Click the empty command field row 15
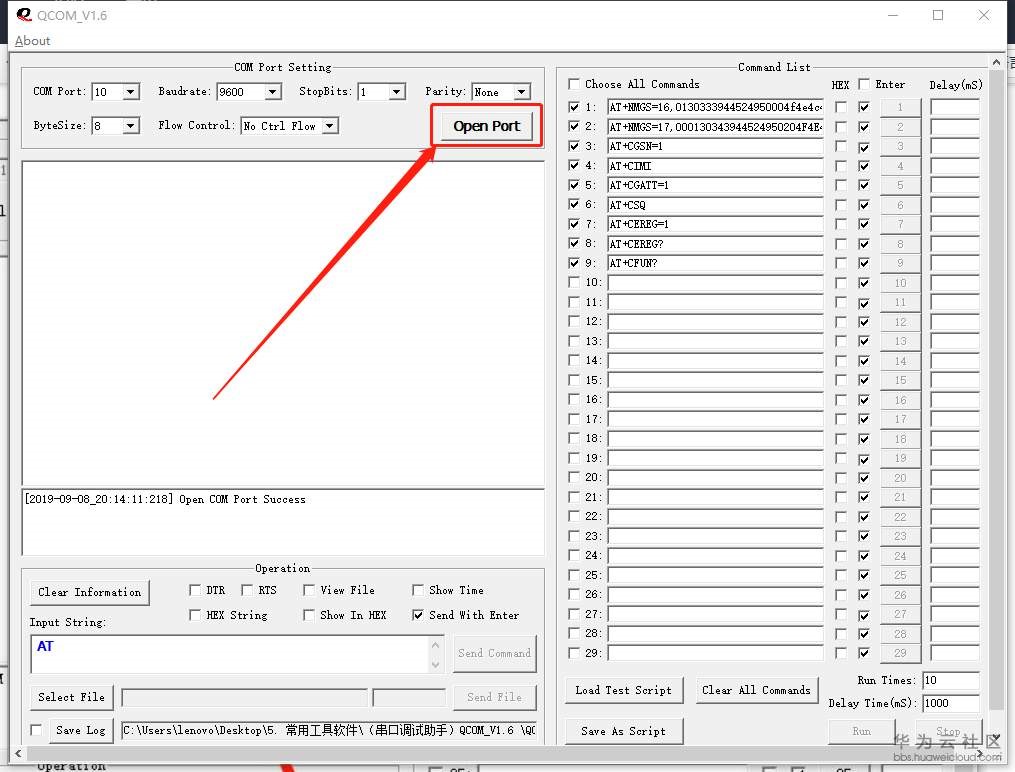The height and width of the screenshot is (772, 1015). coord(715,380)
